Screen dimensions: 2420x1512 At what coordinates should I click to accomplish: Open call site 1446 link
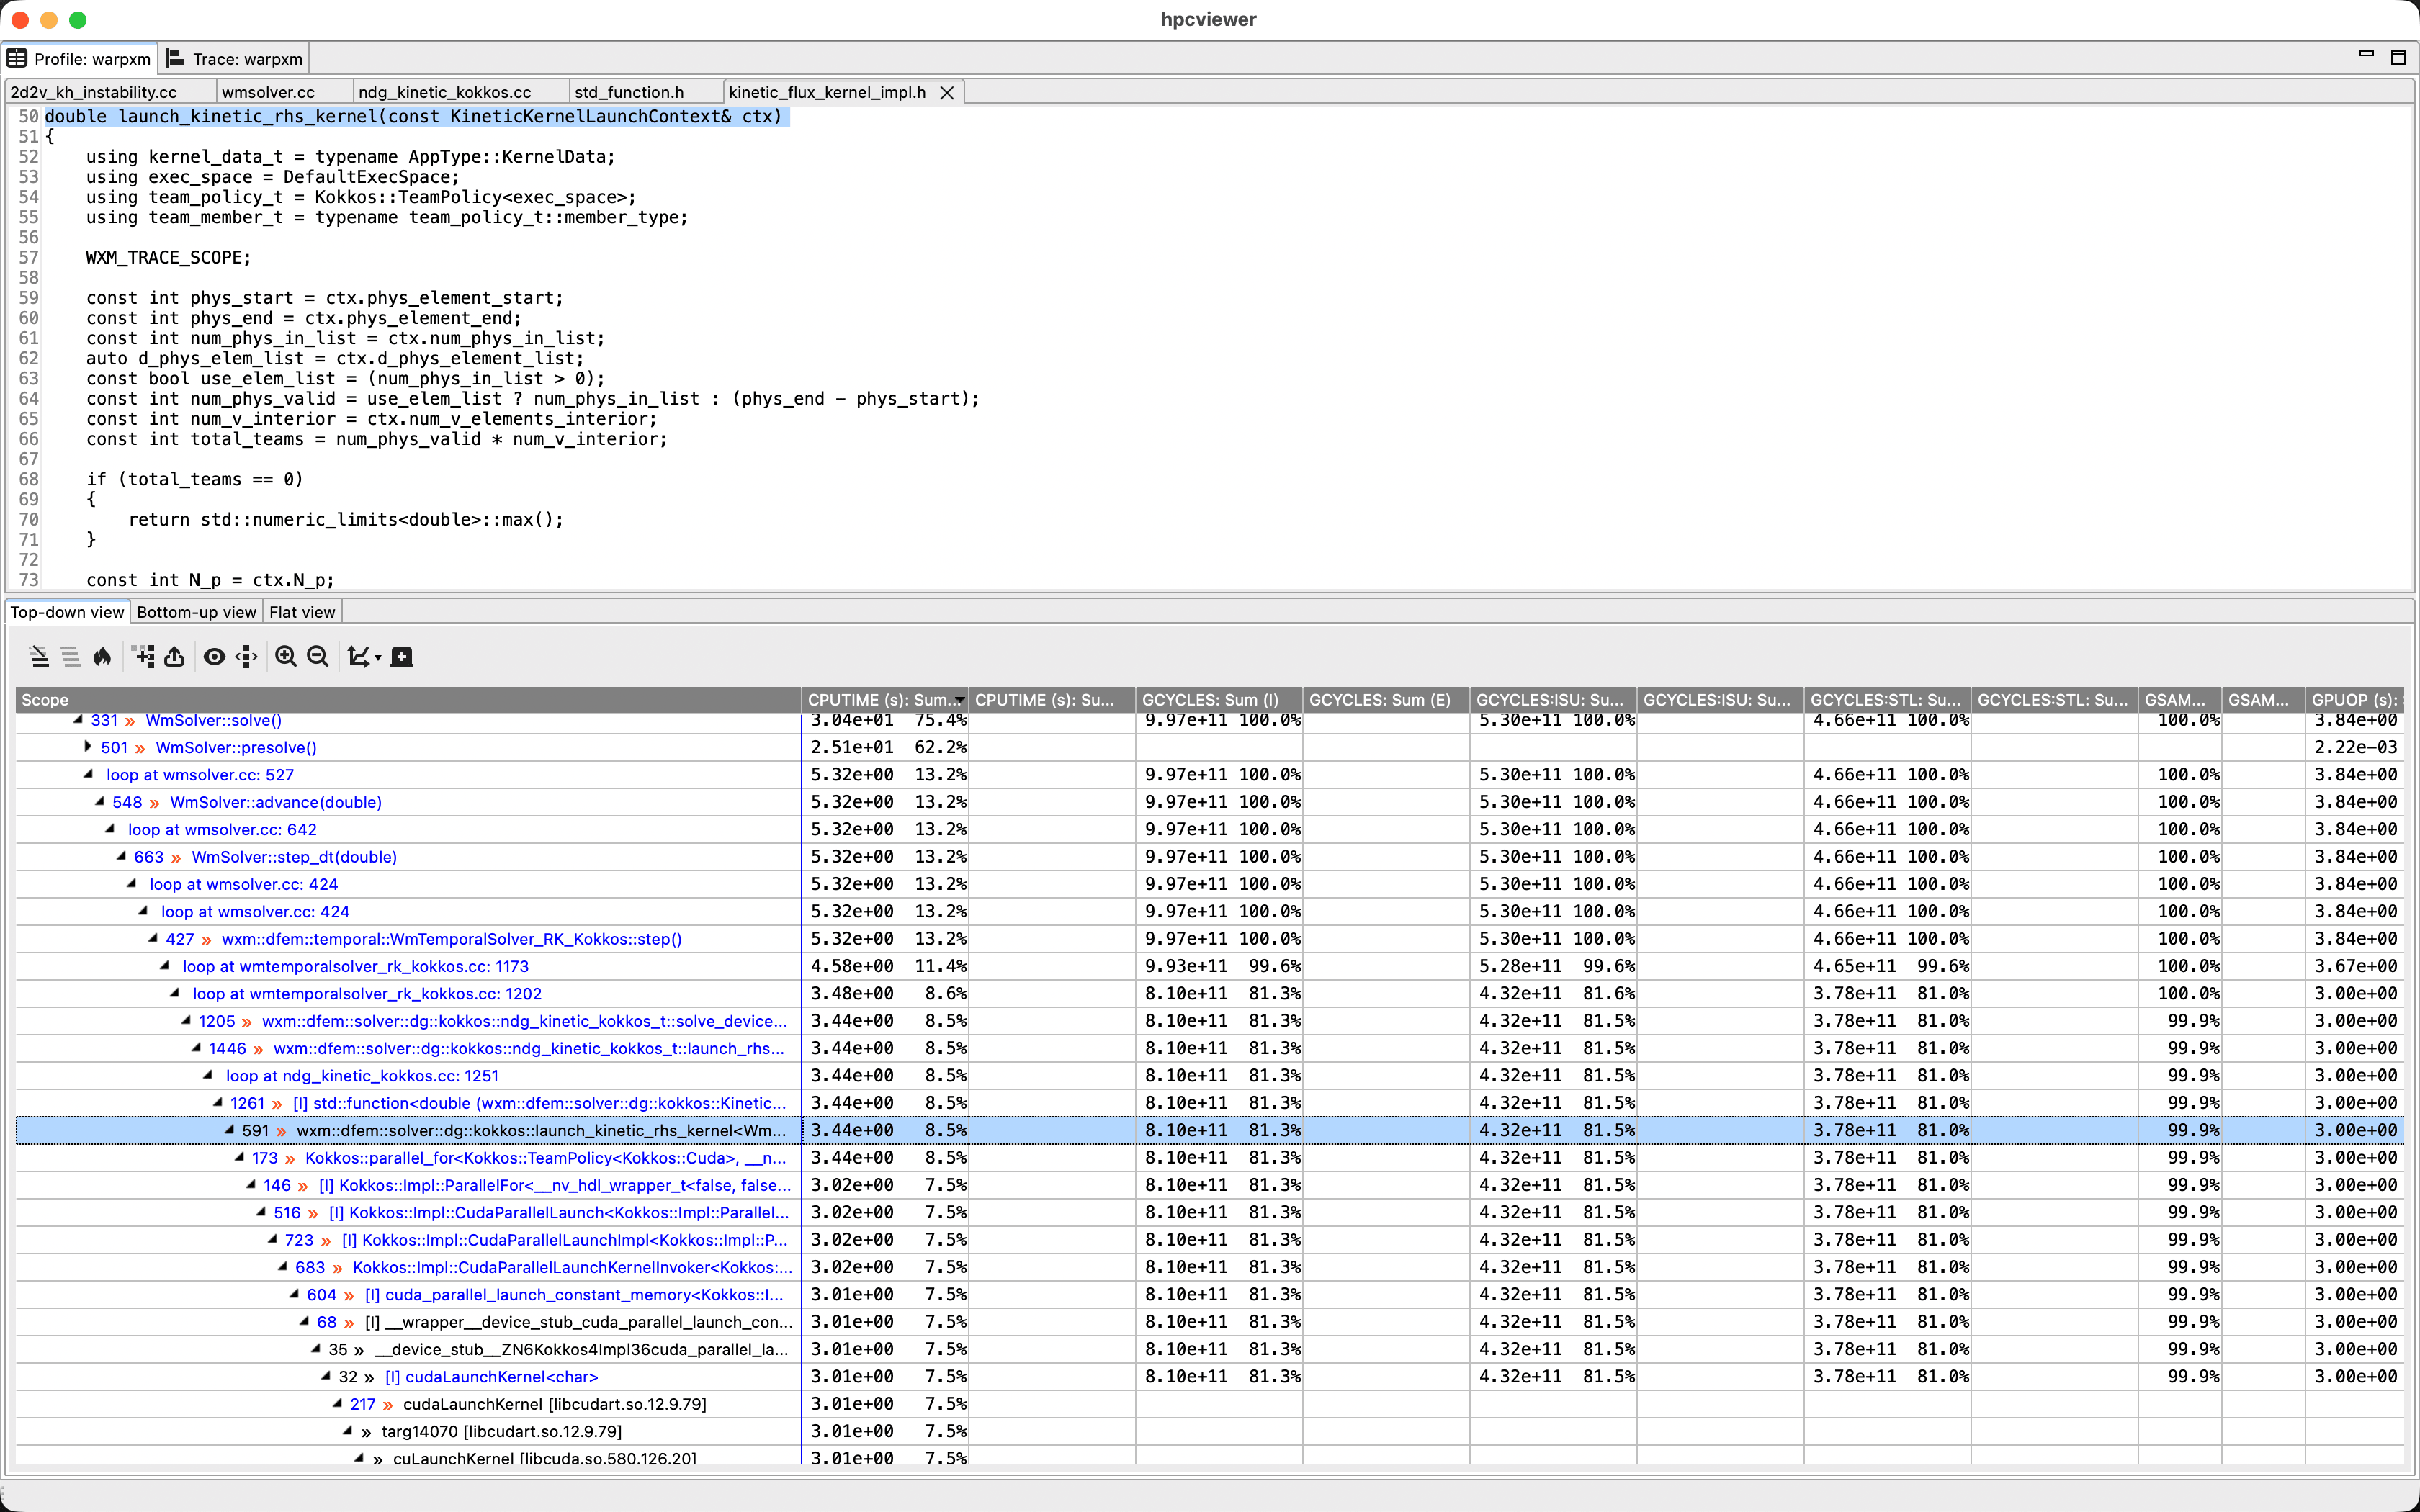click(227, 1048)
